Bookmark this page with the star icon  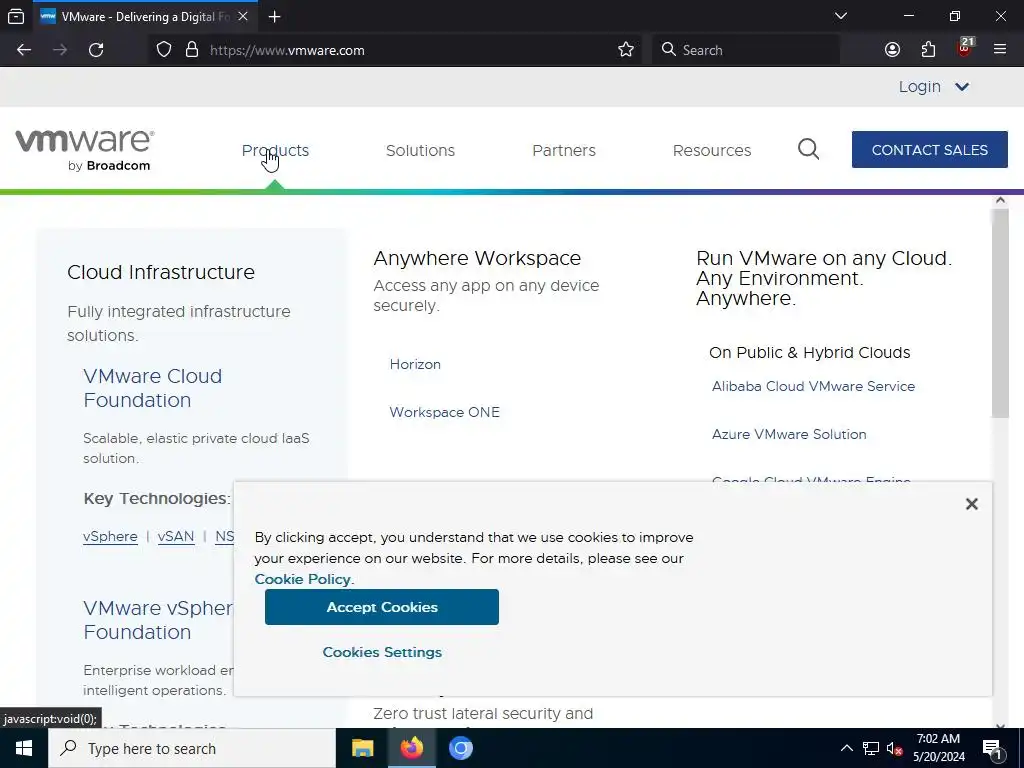click(626, 50)
